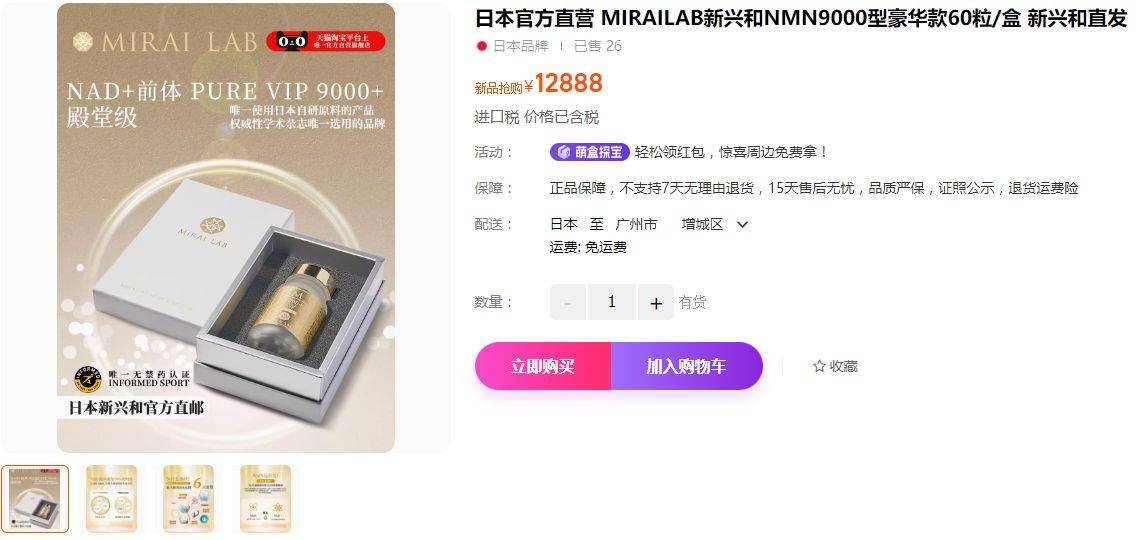Click the red dot beside 日本品牌
Viewport: 1147px width, 540px height.
[481, 46]
